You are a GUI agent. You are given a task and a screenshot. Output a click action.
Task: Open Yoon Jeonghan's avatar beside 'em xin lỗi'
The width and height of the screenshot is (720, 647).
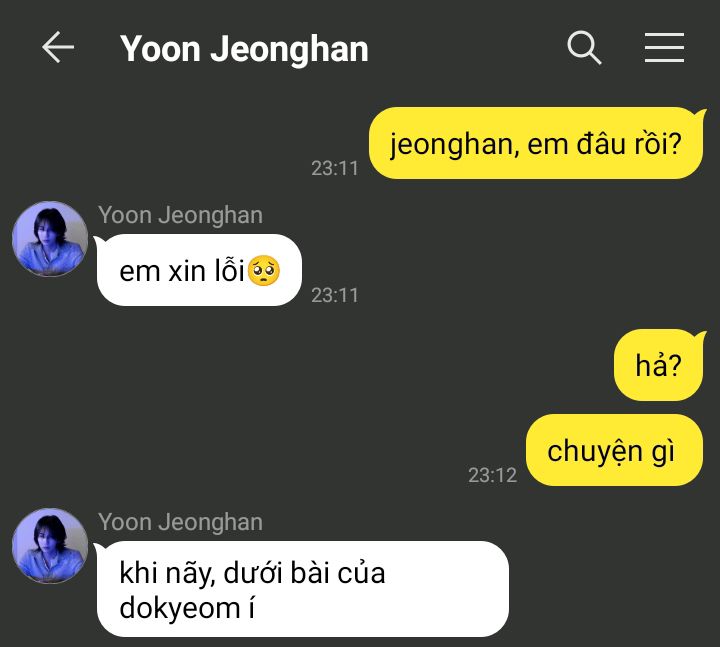[50, 239]
